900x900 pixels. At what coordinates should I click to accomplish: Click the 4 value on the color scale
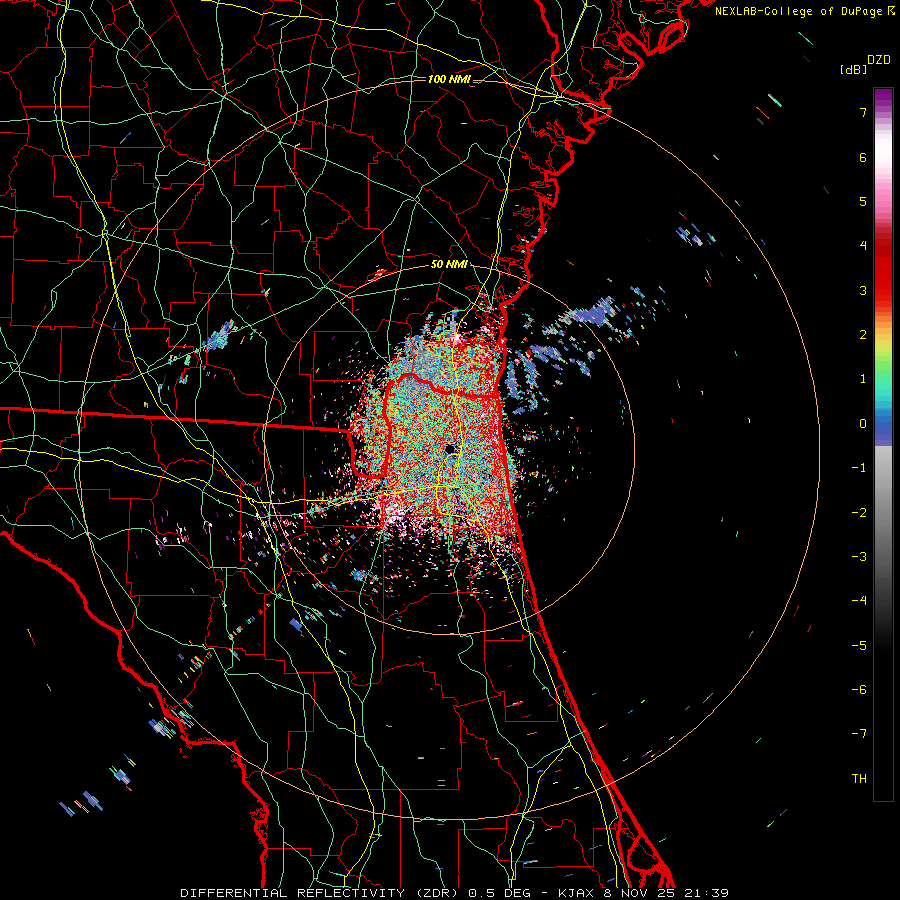click(x=863, y=246)
